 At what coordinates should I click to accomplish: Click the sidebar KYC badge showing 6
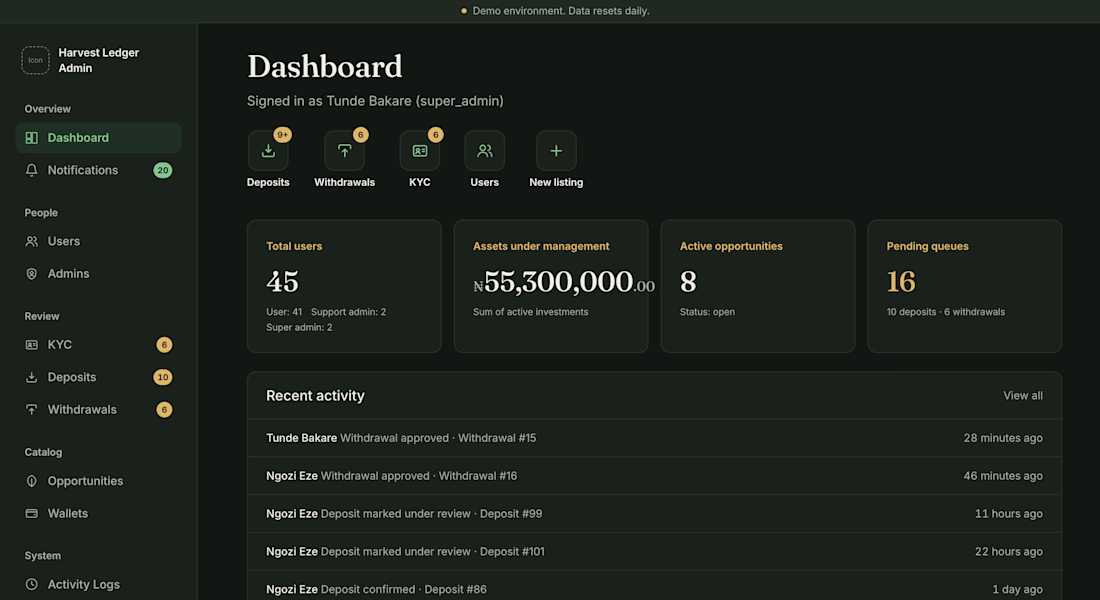click(x=164, y=345)
